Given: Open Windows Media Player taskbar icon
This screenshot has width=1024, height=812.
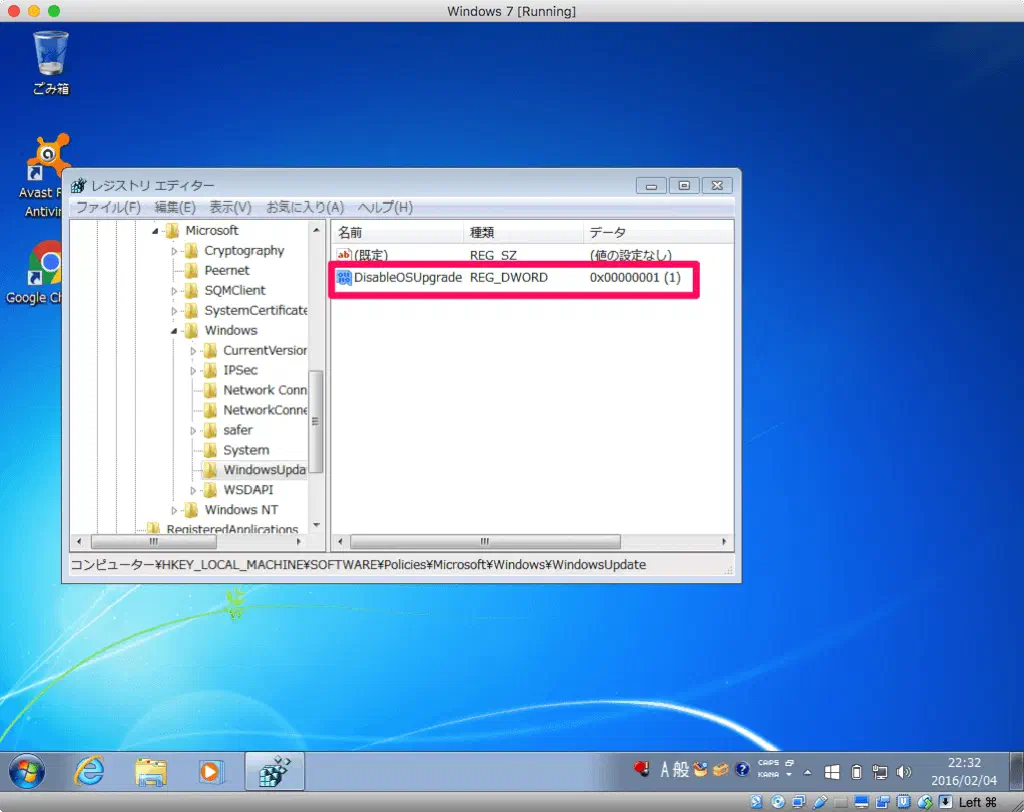Looking at the screenshot, I should (211, 771).
